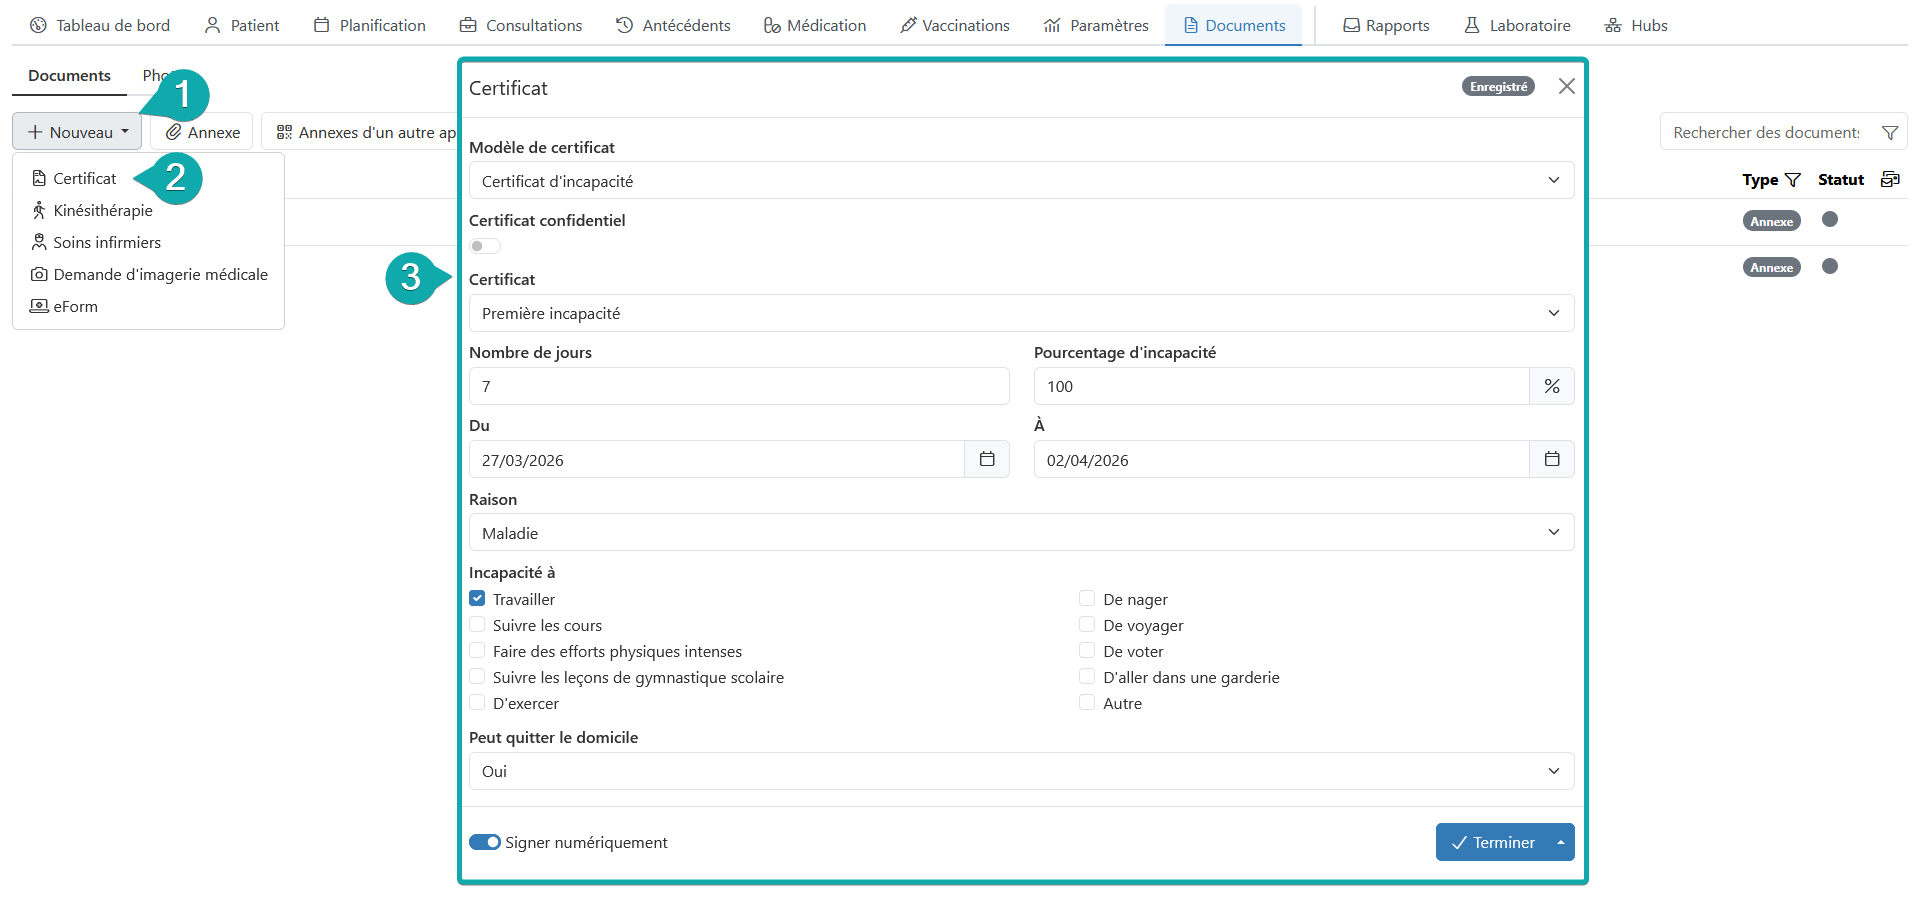Check Suivre les cours checkbox

(x=477, y=624)
